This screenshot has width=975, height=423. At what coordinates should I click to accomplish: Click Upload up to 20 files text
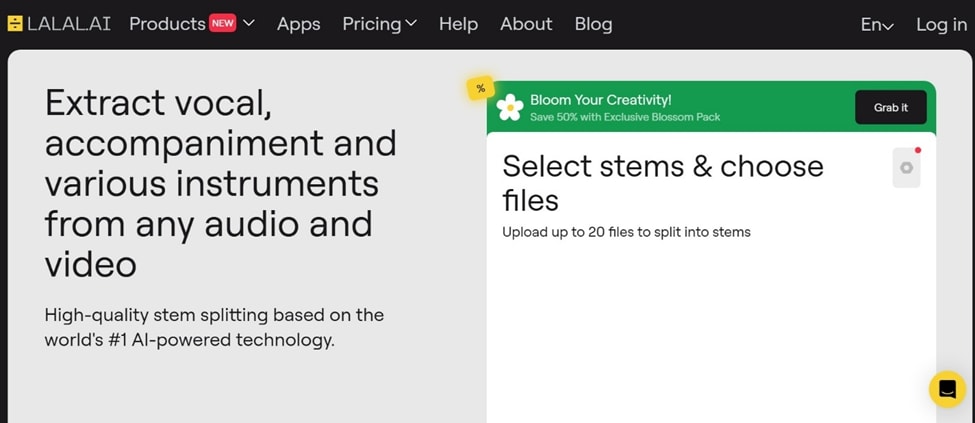click(626, 232)
